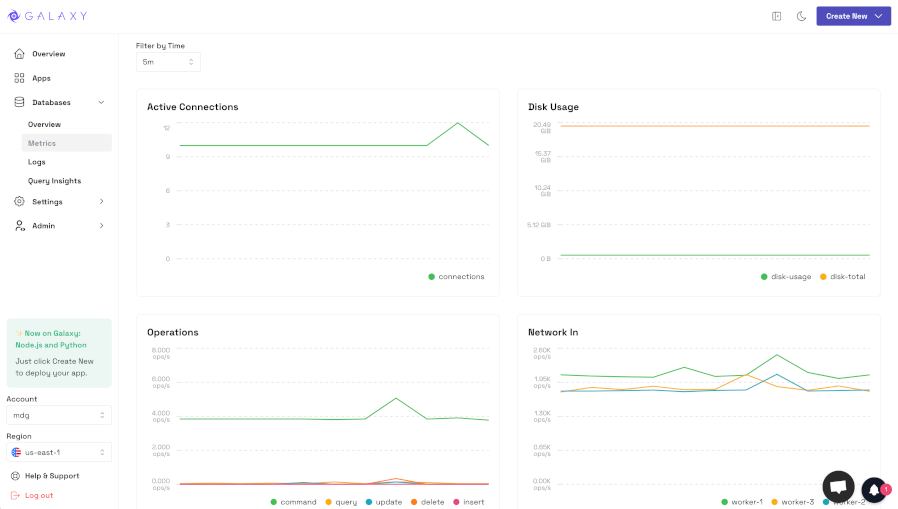
Task: Toggle disk-total series in legend
Action: 842,277
